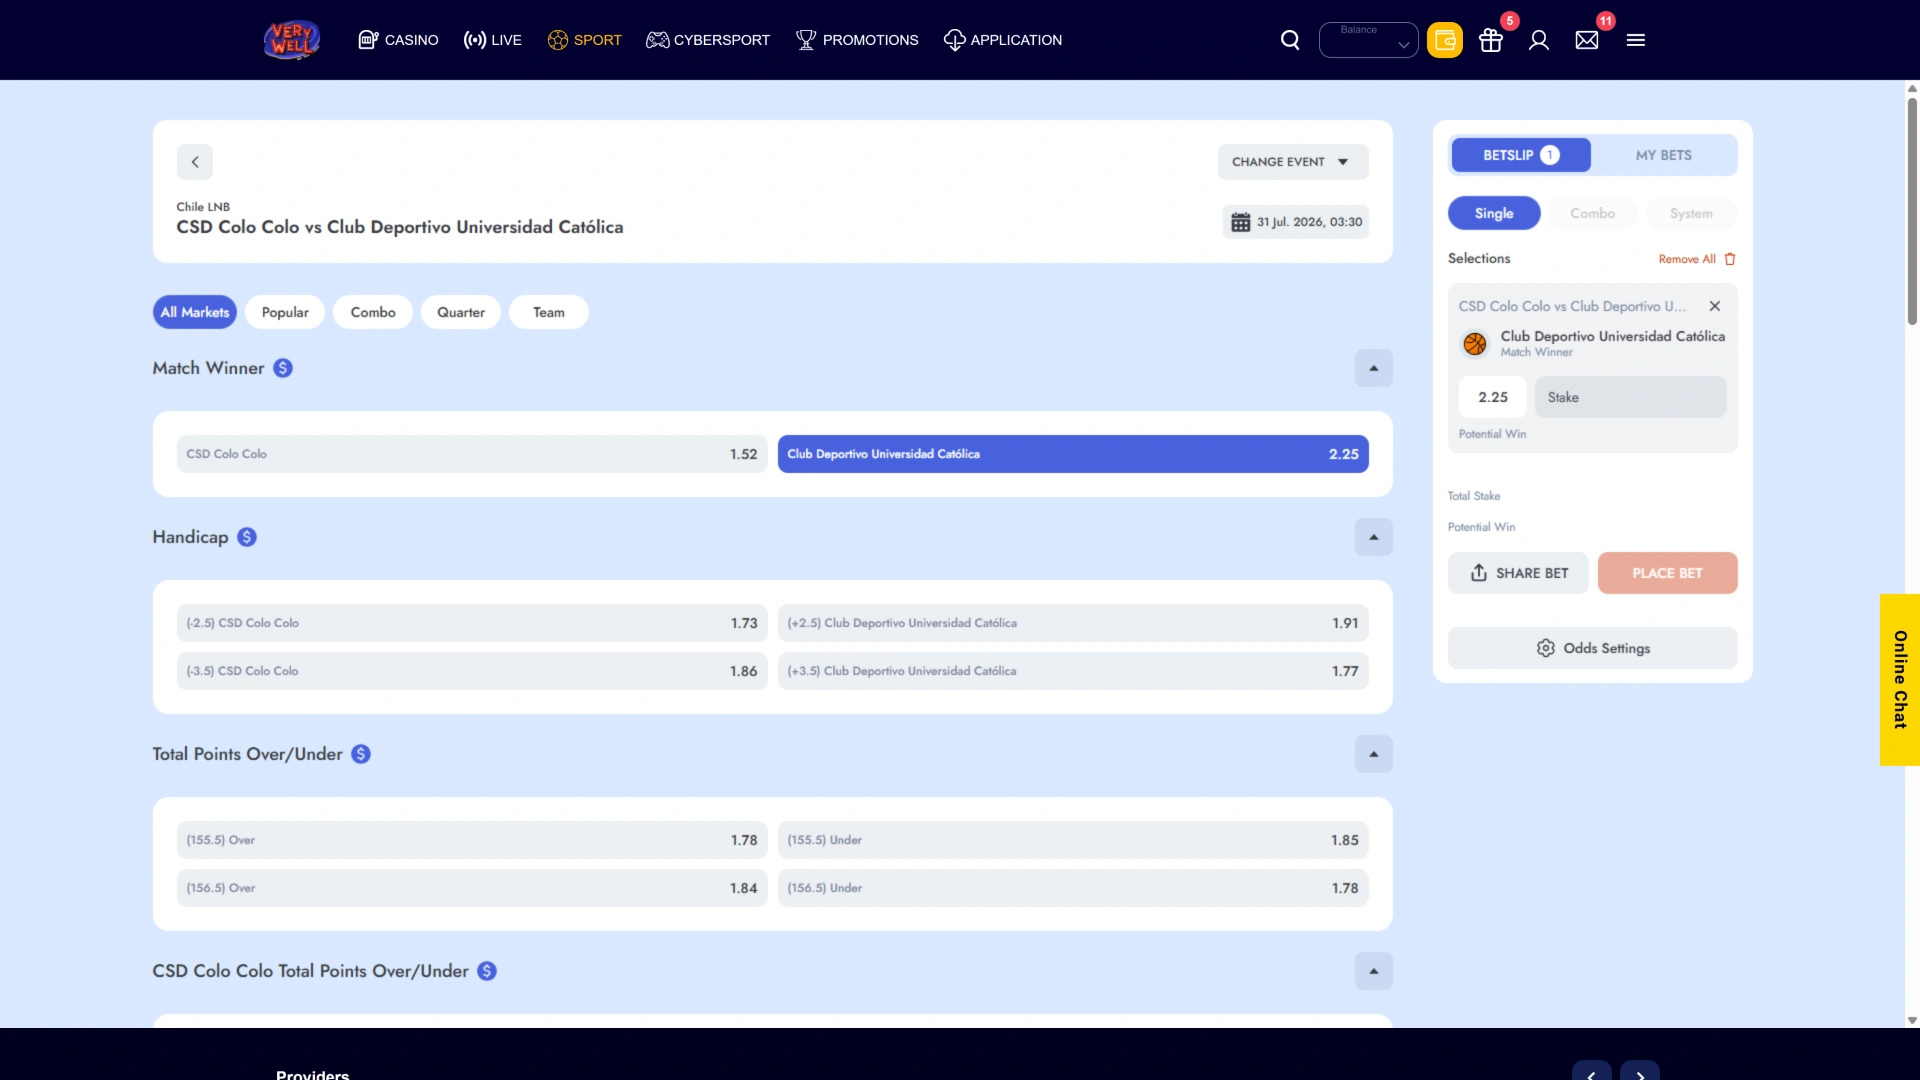The width and height of the screenshot is (1920, 1080).
Task: Click dollar icon beside CSD Colo Colo Total Points
Action: click(487, 971)
